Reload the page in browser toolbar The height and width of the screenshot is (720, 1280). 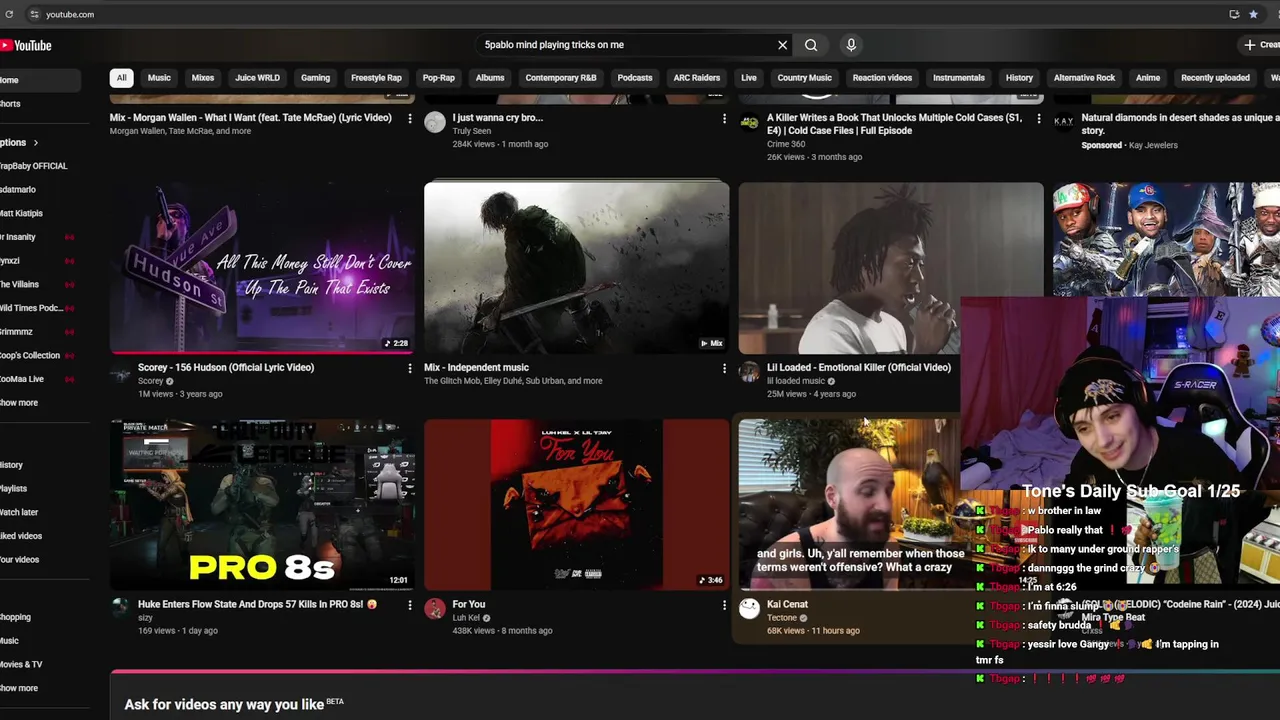[x=9, y=14]
